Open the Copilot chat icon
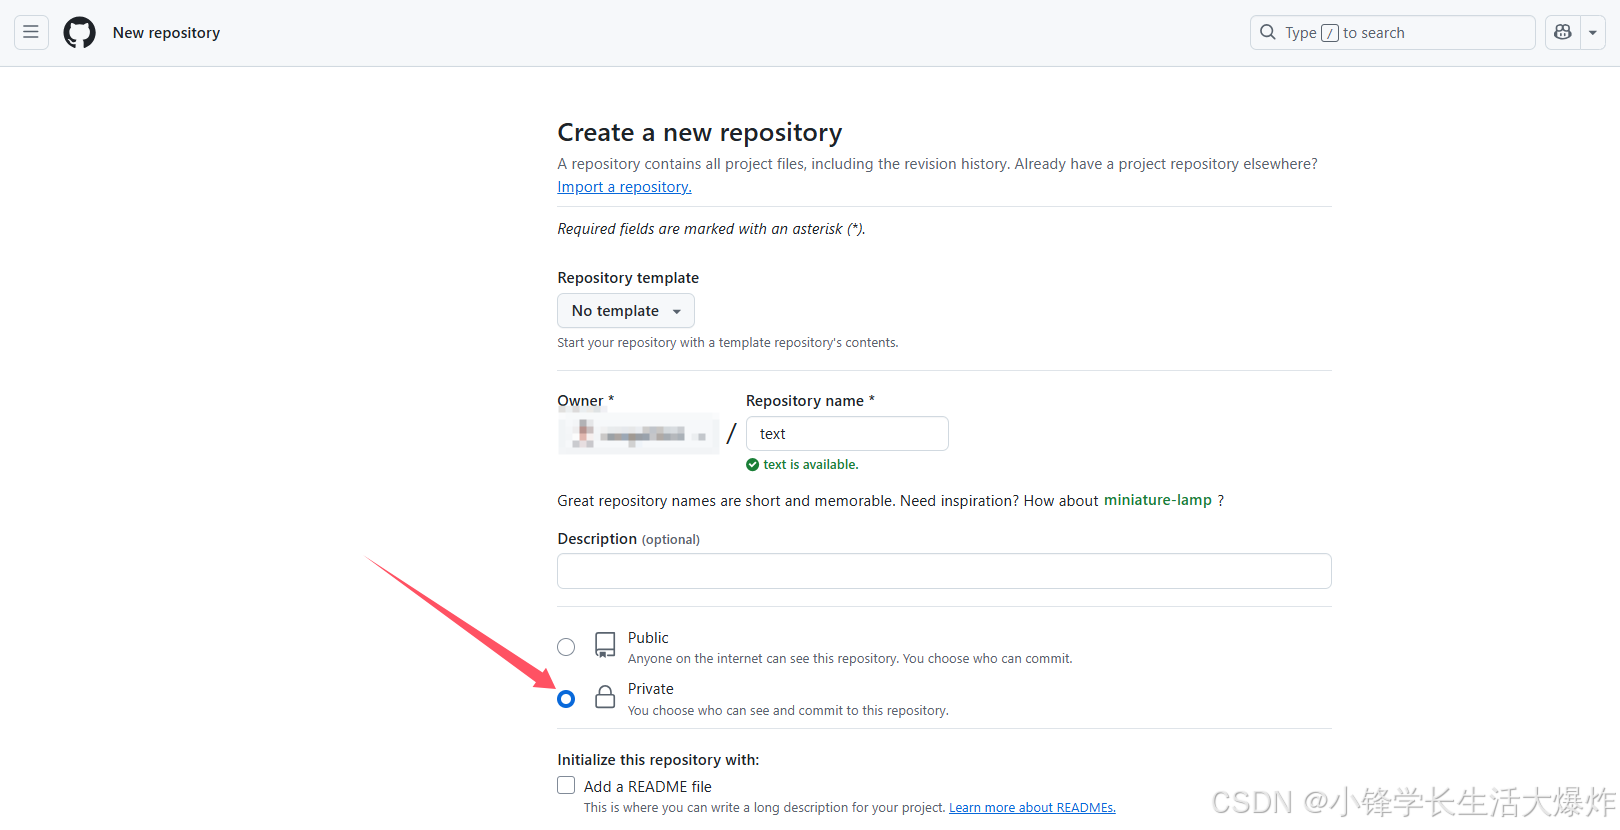 click(x=1563, y=32)
